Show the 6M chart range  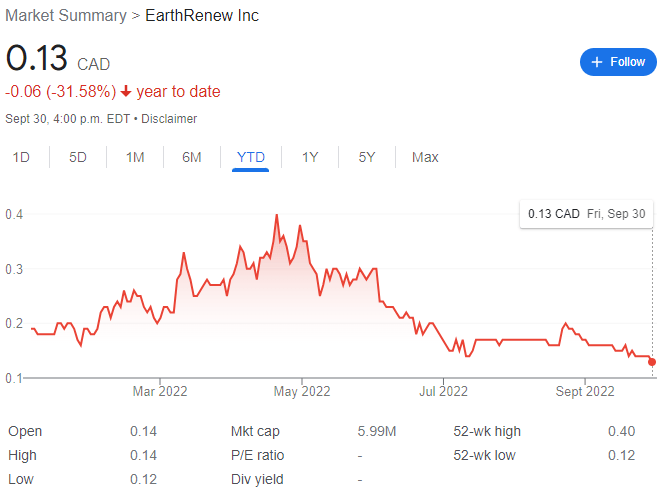tap(192, 157)
